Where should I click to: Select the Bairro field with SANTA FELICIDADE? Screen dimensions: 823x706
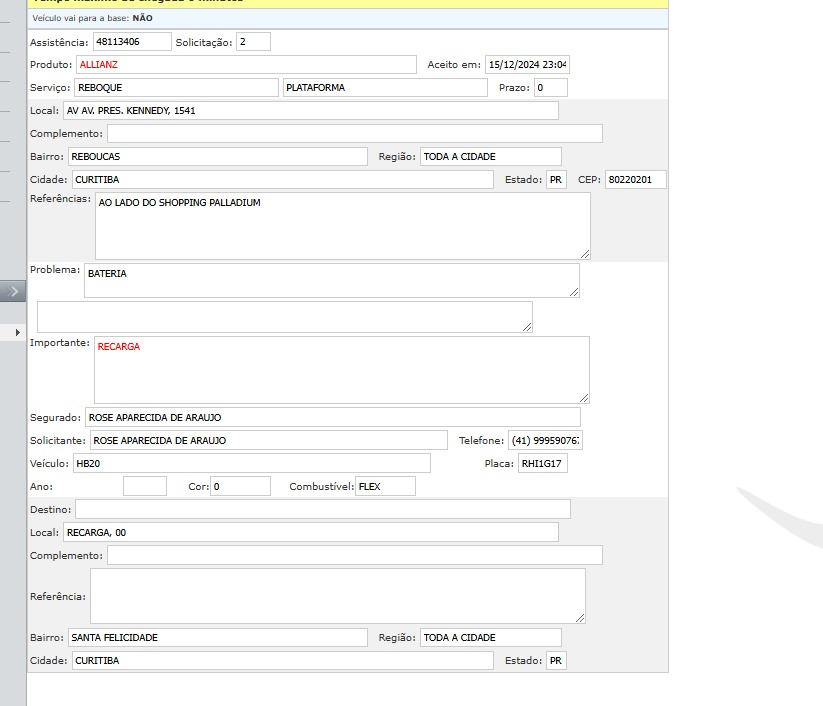[217, 638]
